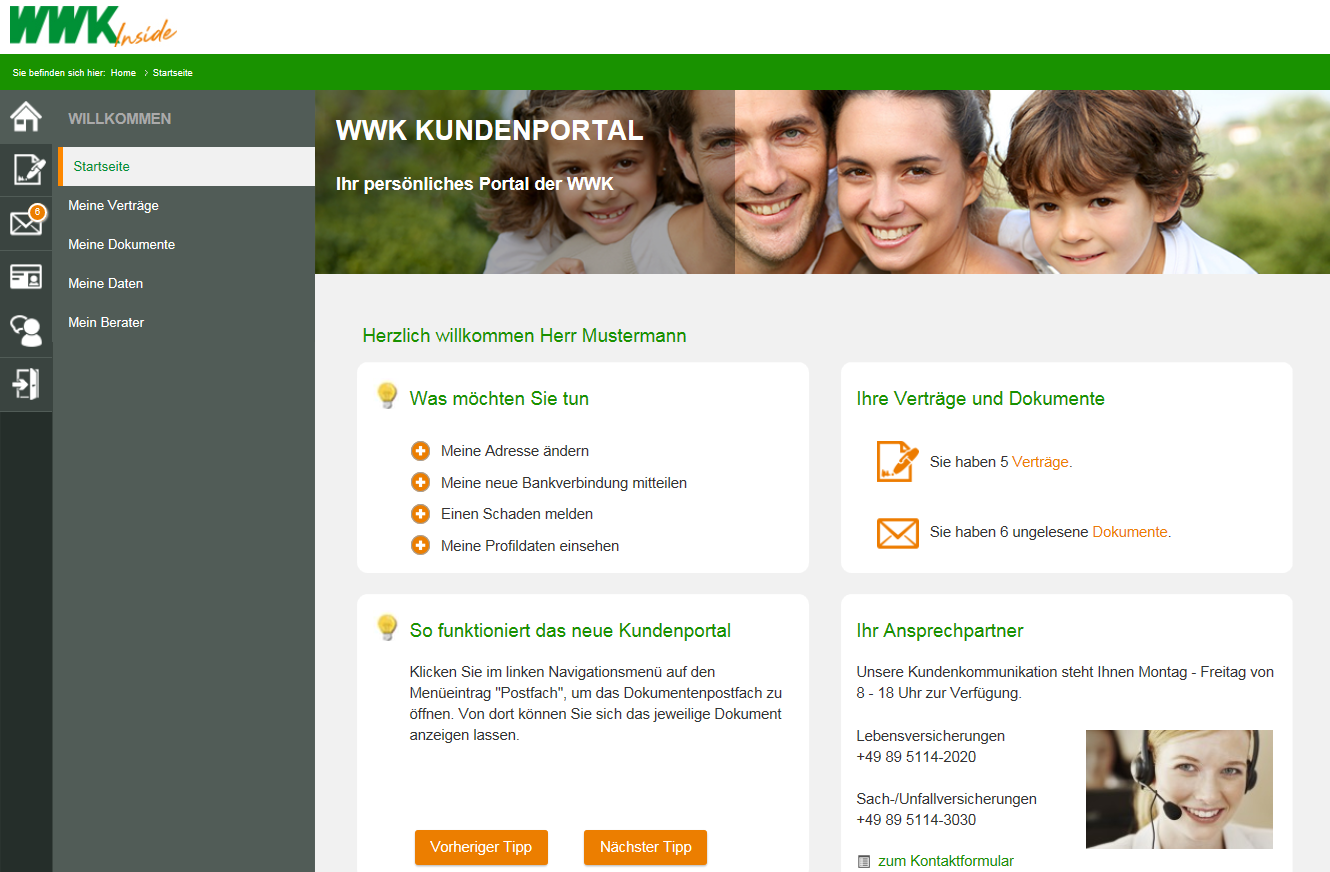
Task: Click Sach-/Unfallversicherungen phone number +49 89 5114-3030
Action: point(916,820)
